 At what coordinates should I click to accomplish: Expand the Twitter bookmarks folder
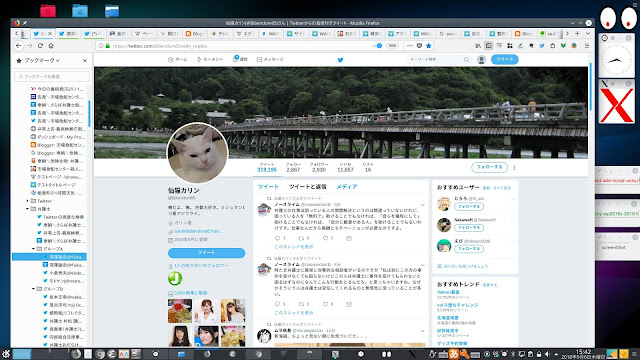(28, 201)
